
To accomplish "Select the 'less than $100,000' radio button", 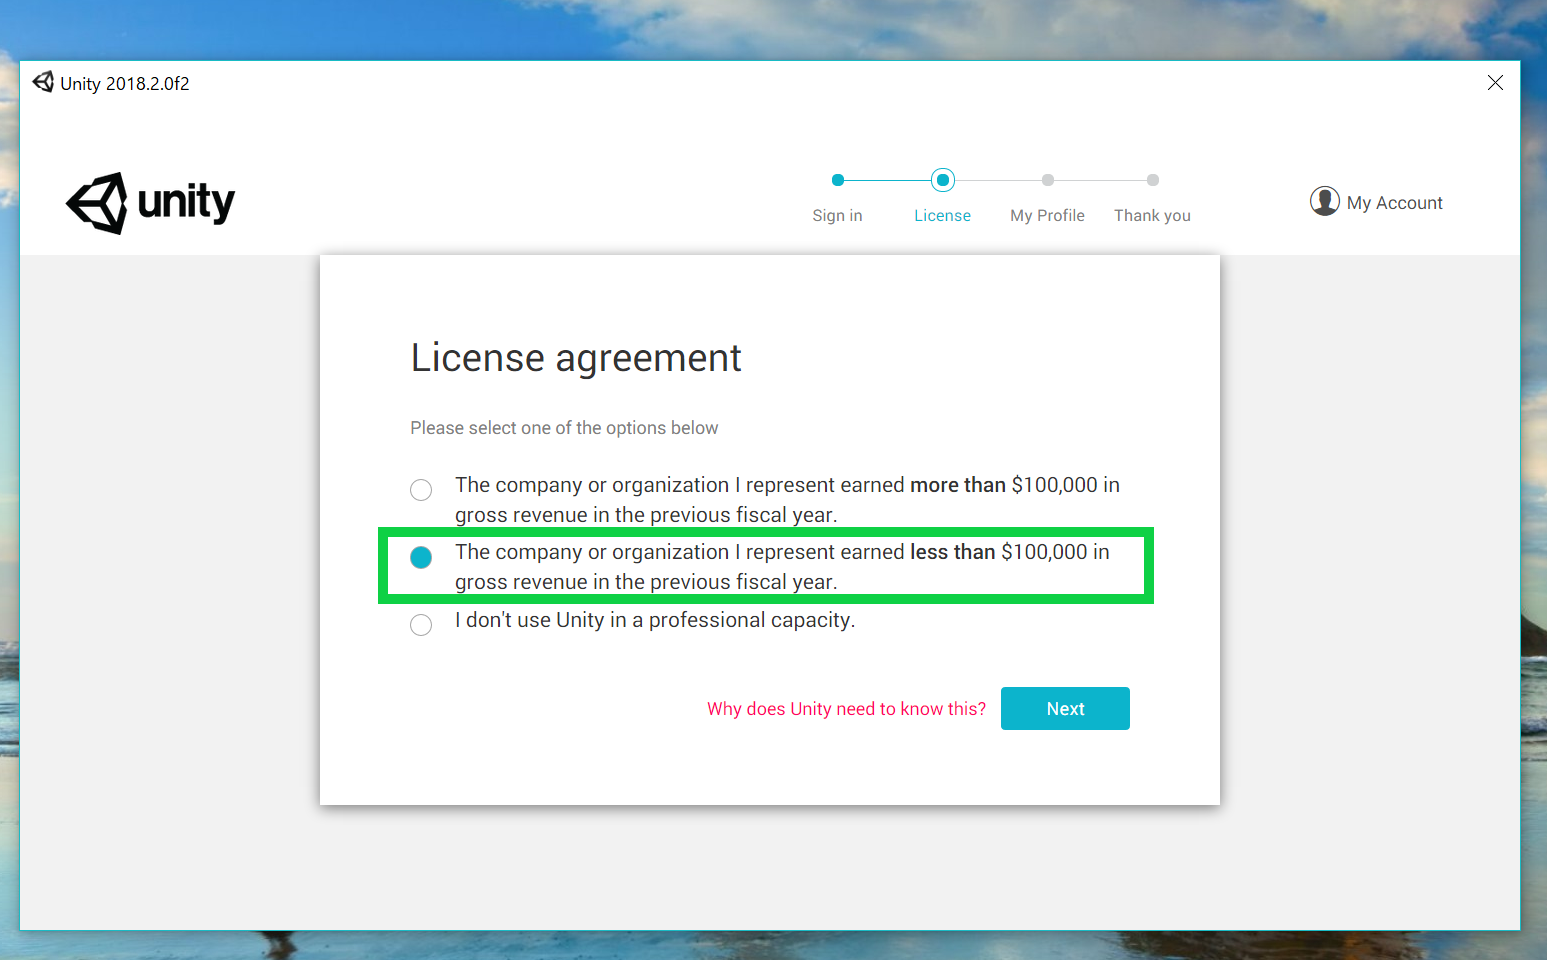I will click(x=421, y=557).
